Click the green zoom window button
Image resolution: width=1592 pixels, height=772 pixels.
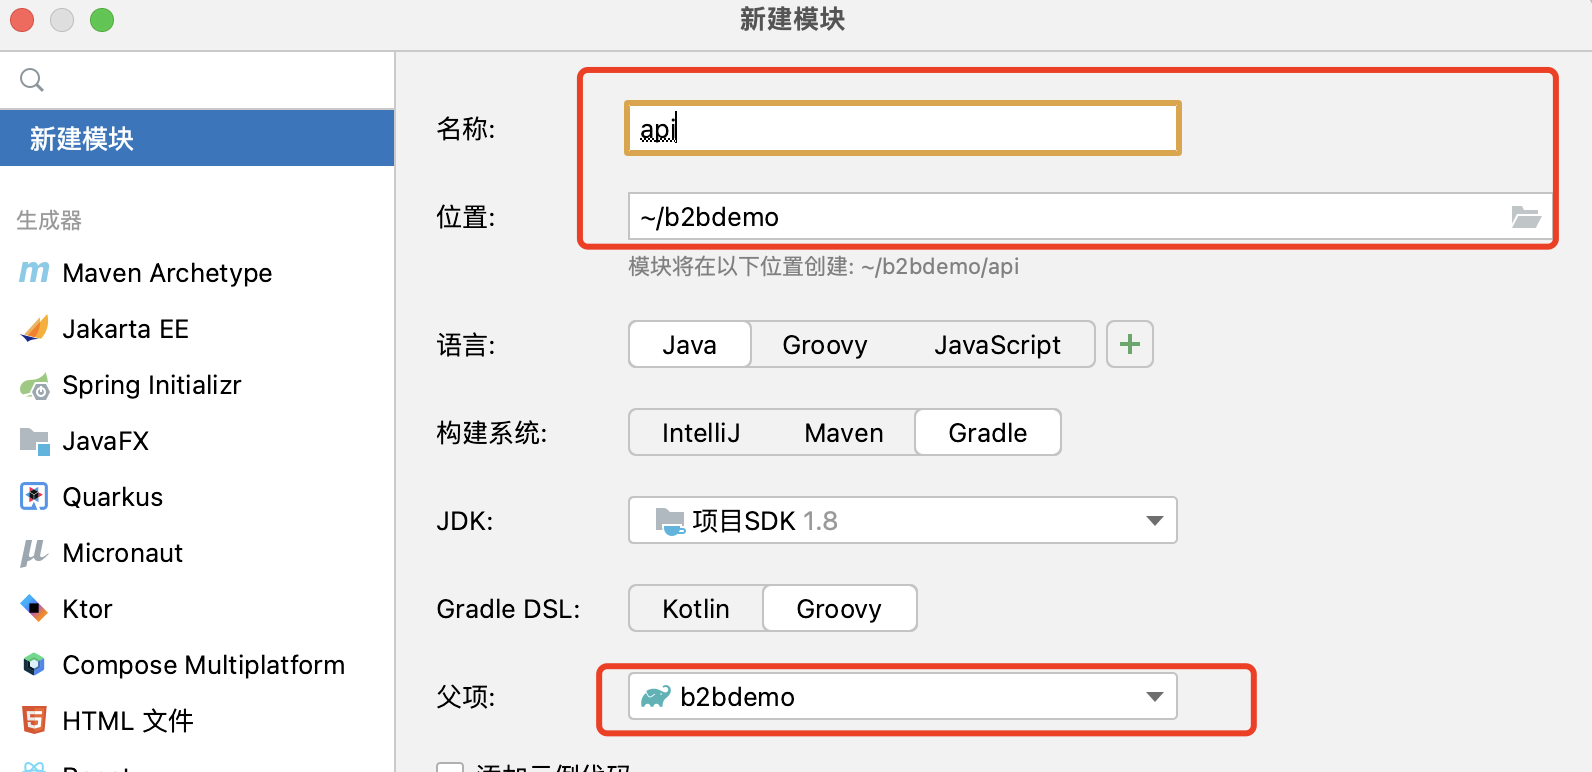[x=102, y=20]
